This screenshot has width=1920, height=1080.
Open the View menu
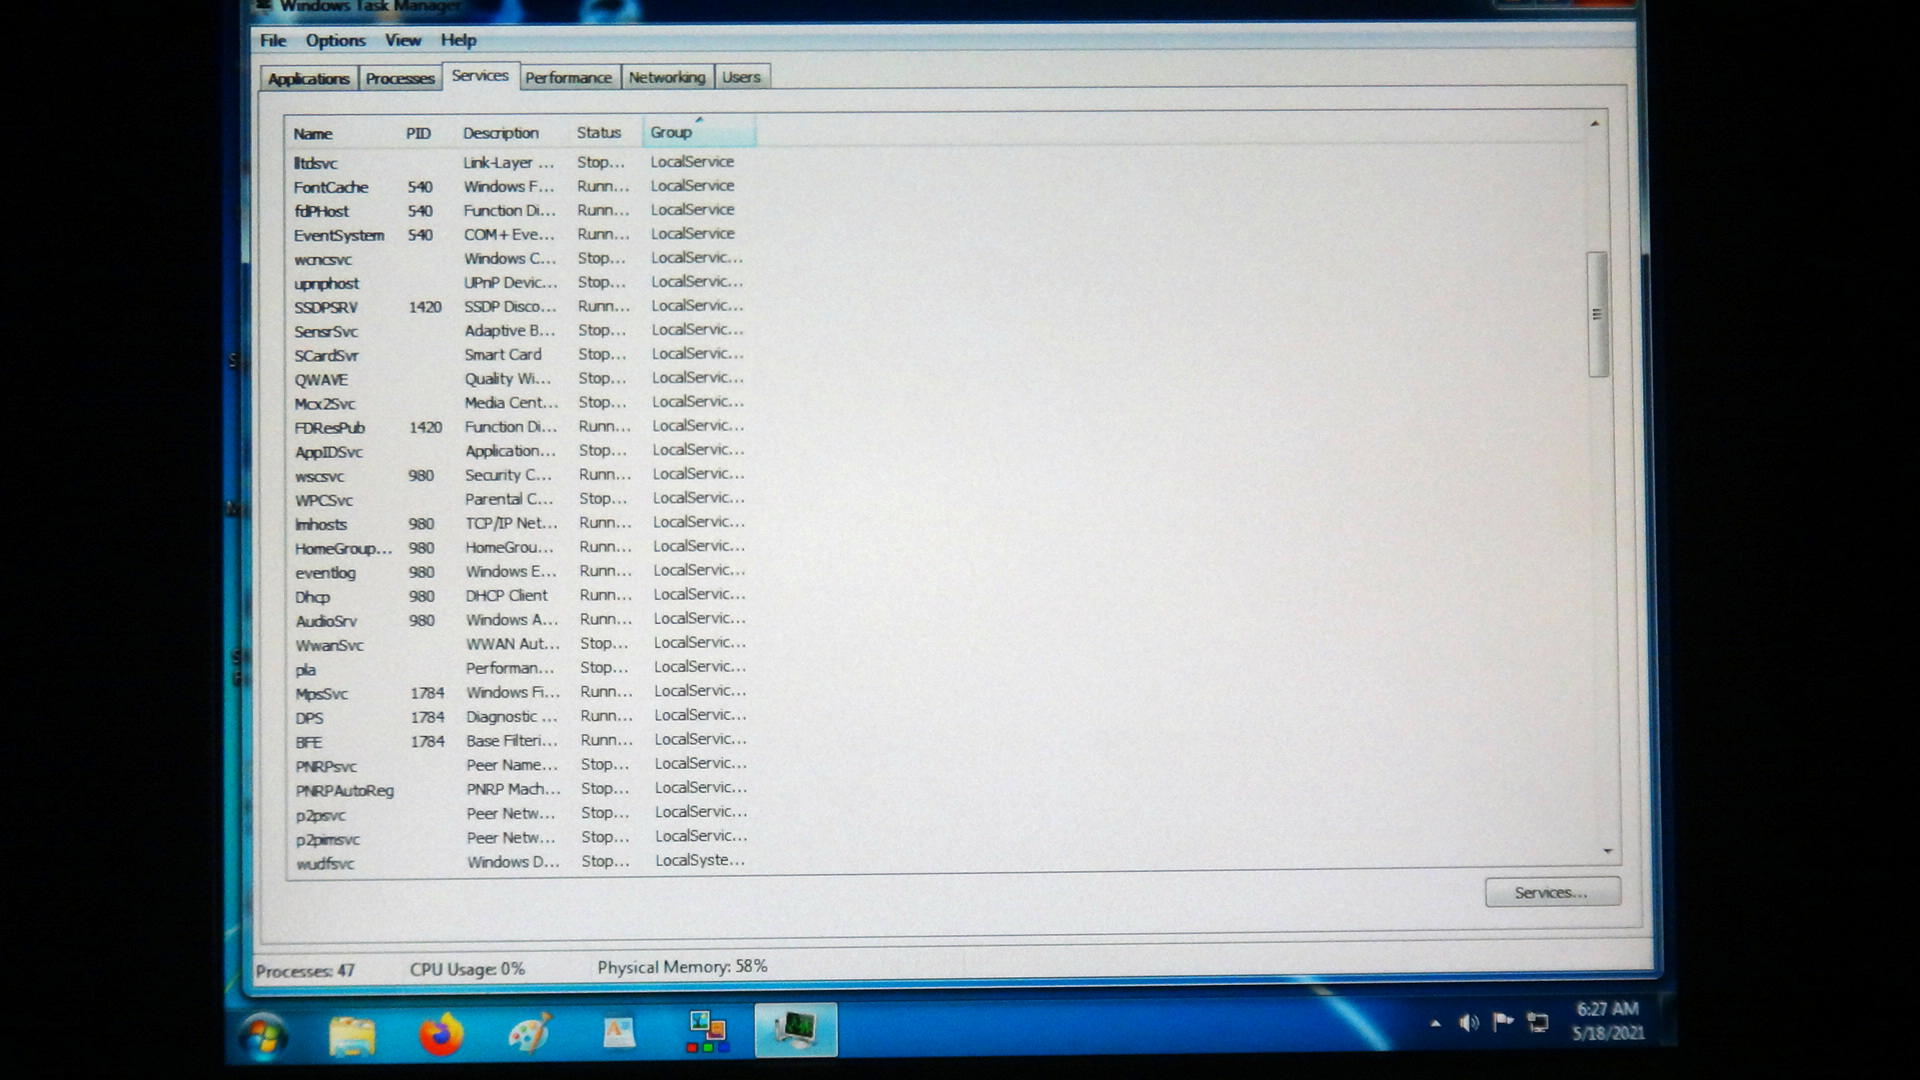click(x=403, y=41)
